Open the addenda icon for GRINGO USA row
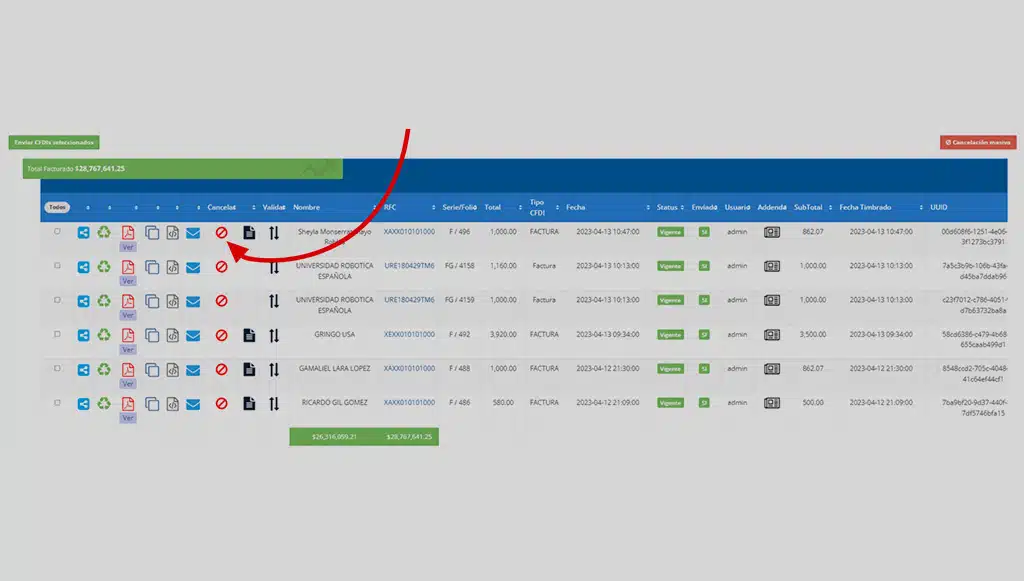 [771, 335]
